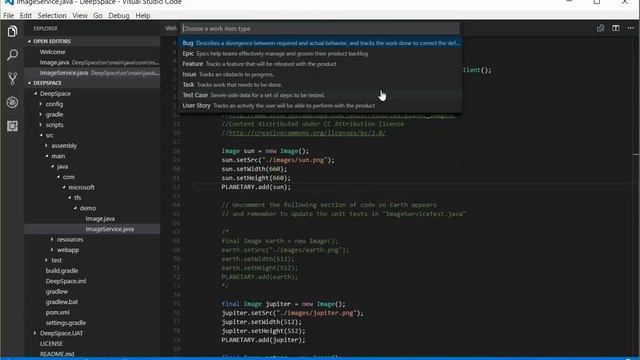
Task: Collapse the java folder
Action: pyautogui.click(x=62, y=167)
